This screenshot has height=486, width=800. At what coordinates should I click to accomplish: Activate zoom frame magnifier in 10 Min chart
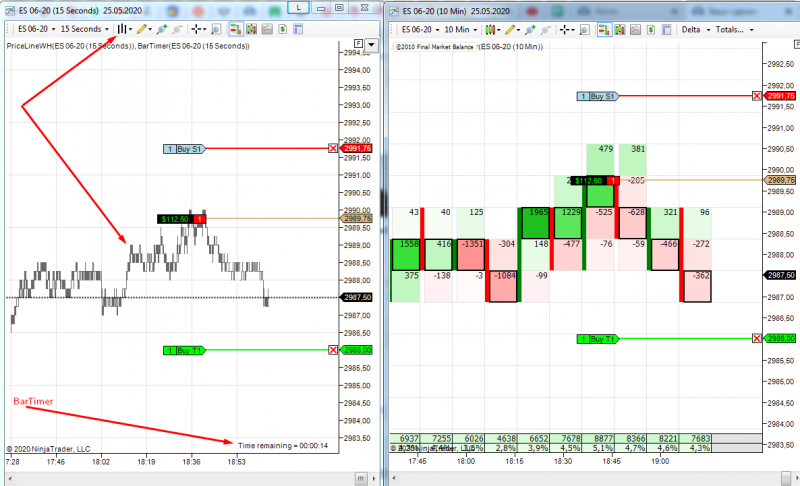(585, 30)
